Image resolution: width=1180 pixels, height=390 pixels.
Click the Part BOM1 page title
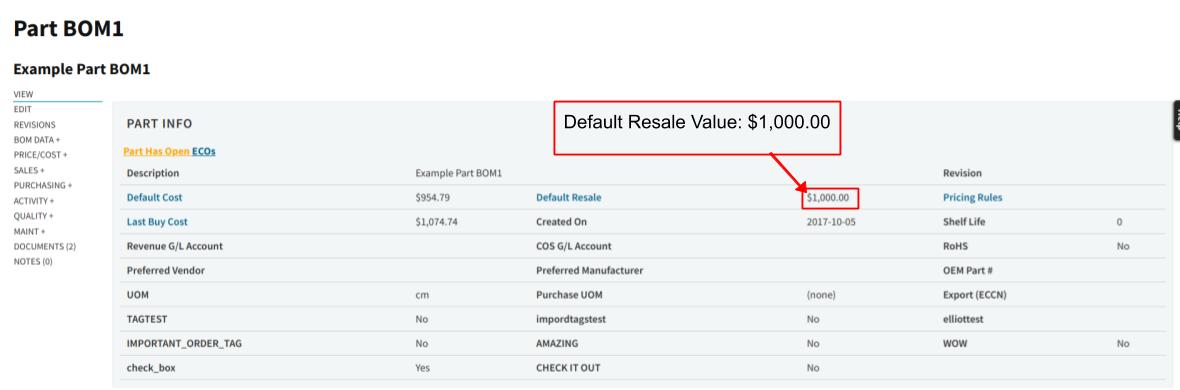[68, 29]
